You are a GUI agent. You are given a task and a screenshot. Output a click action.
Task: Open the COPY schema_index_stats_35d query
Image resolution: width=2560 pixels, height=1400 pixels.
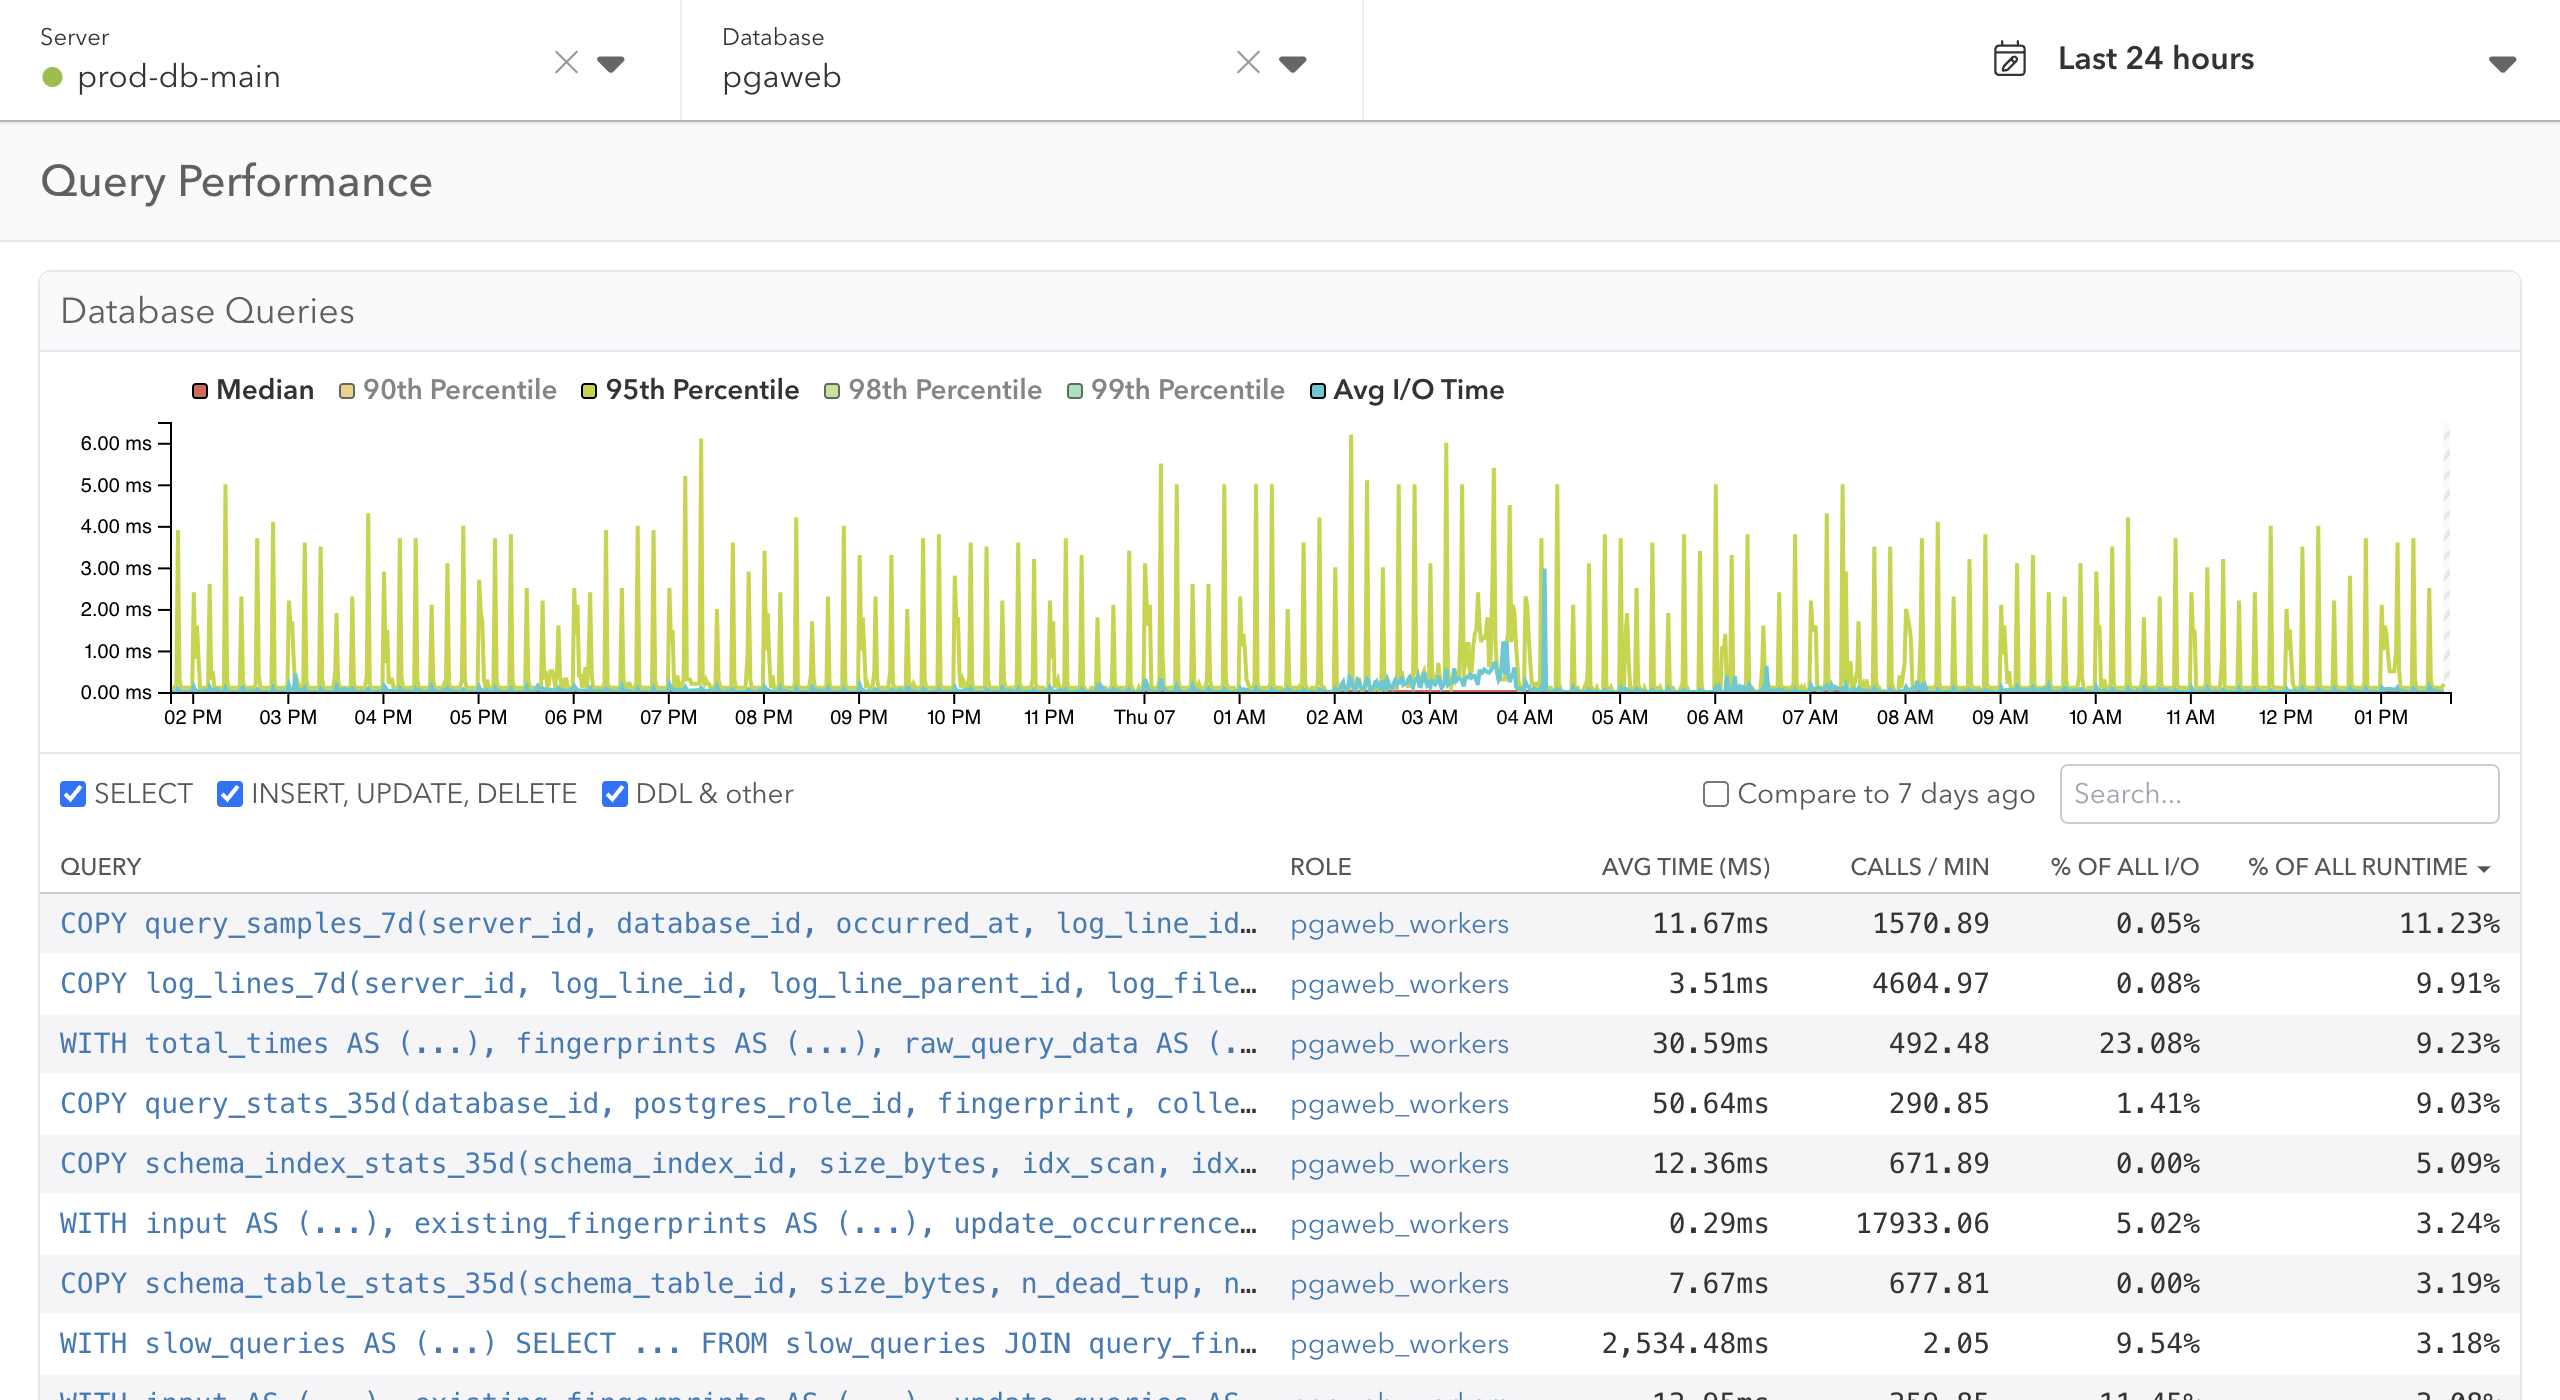pos(658,1163)
